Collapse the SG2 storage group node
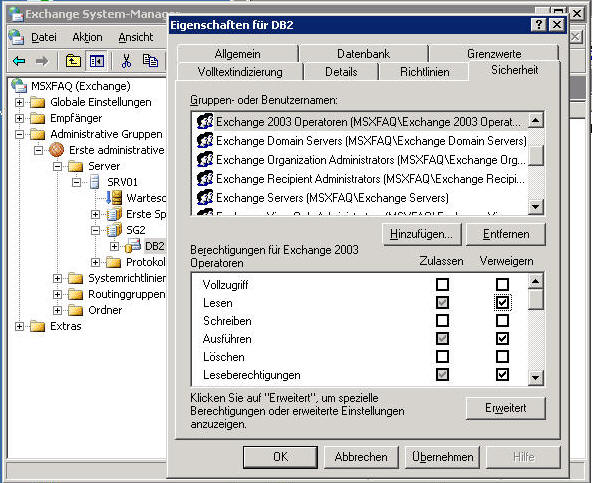Screen dimensions: 592x483 point(95,230)
